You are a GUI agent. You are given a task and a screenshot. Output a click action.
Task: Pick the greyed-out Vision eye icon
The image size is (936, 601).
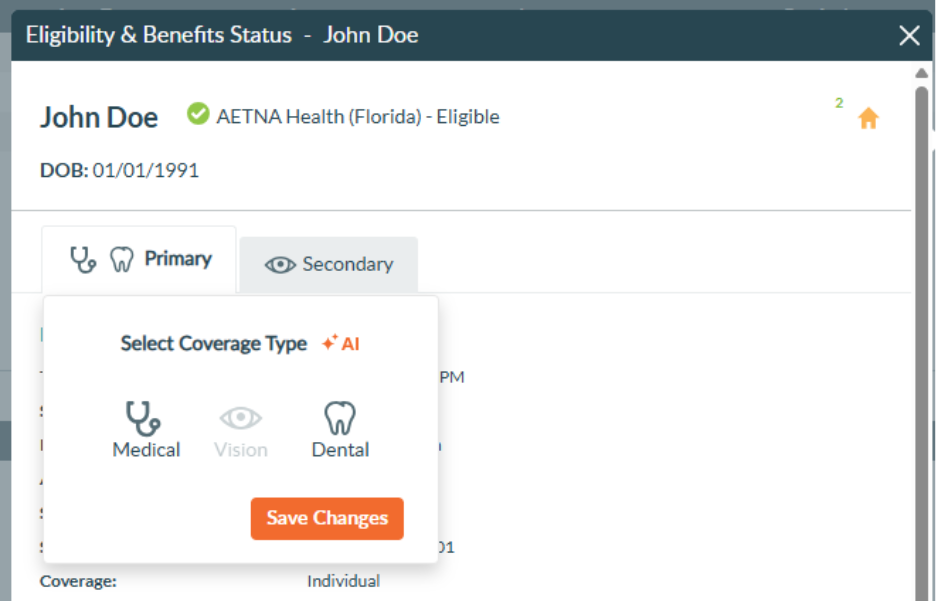241,418
